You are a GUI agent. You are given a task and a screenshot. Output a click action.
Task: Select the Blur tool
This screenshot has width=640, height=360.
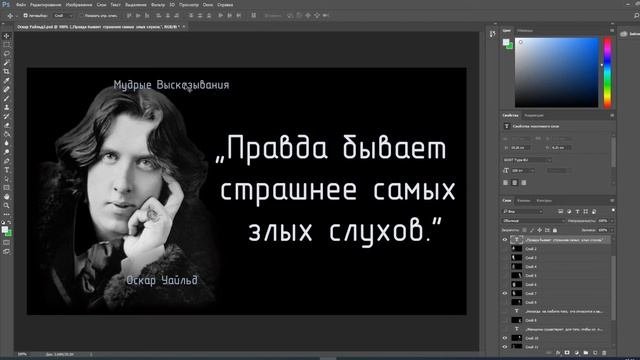(7, 143)
